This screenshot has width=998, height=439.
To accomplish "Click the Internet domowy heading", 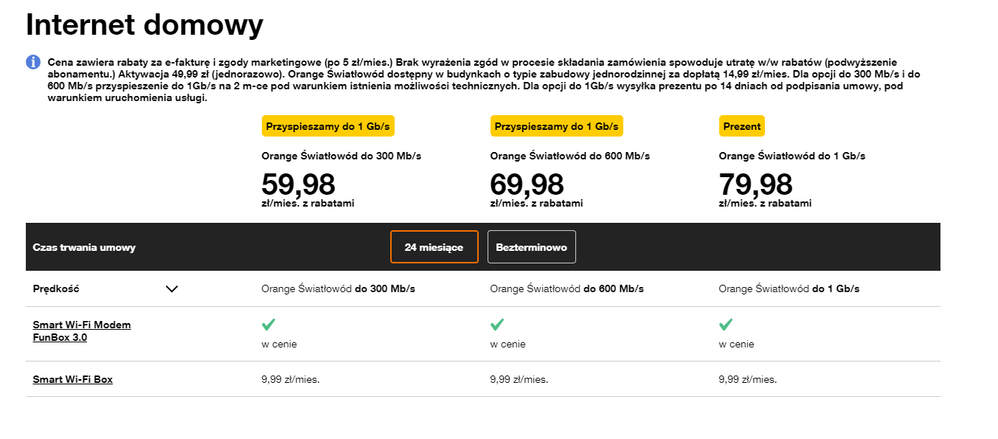I will [144, 23].
